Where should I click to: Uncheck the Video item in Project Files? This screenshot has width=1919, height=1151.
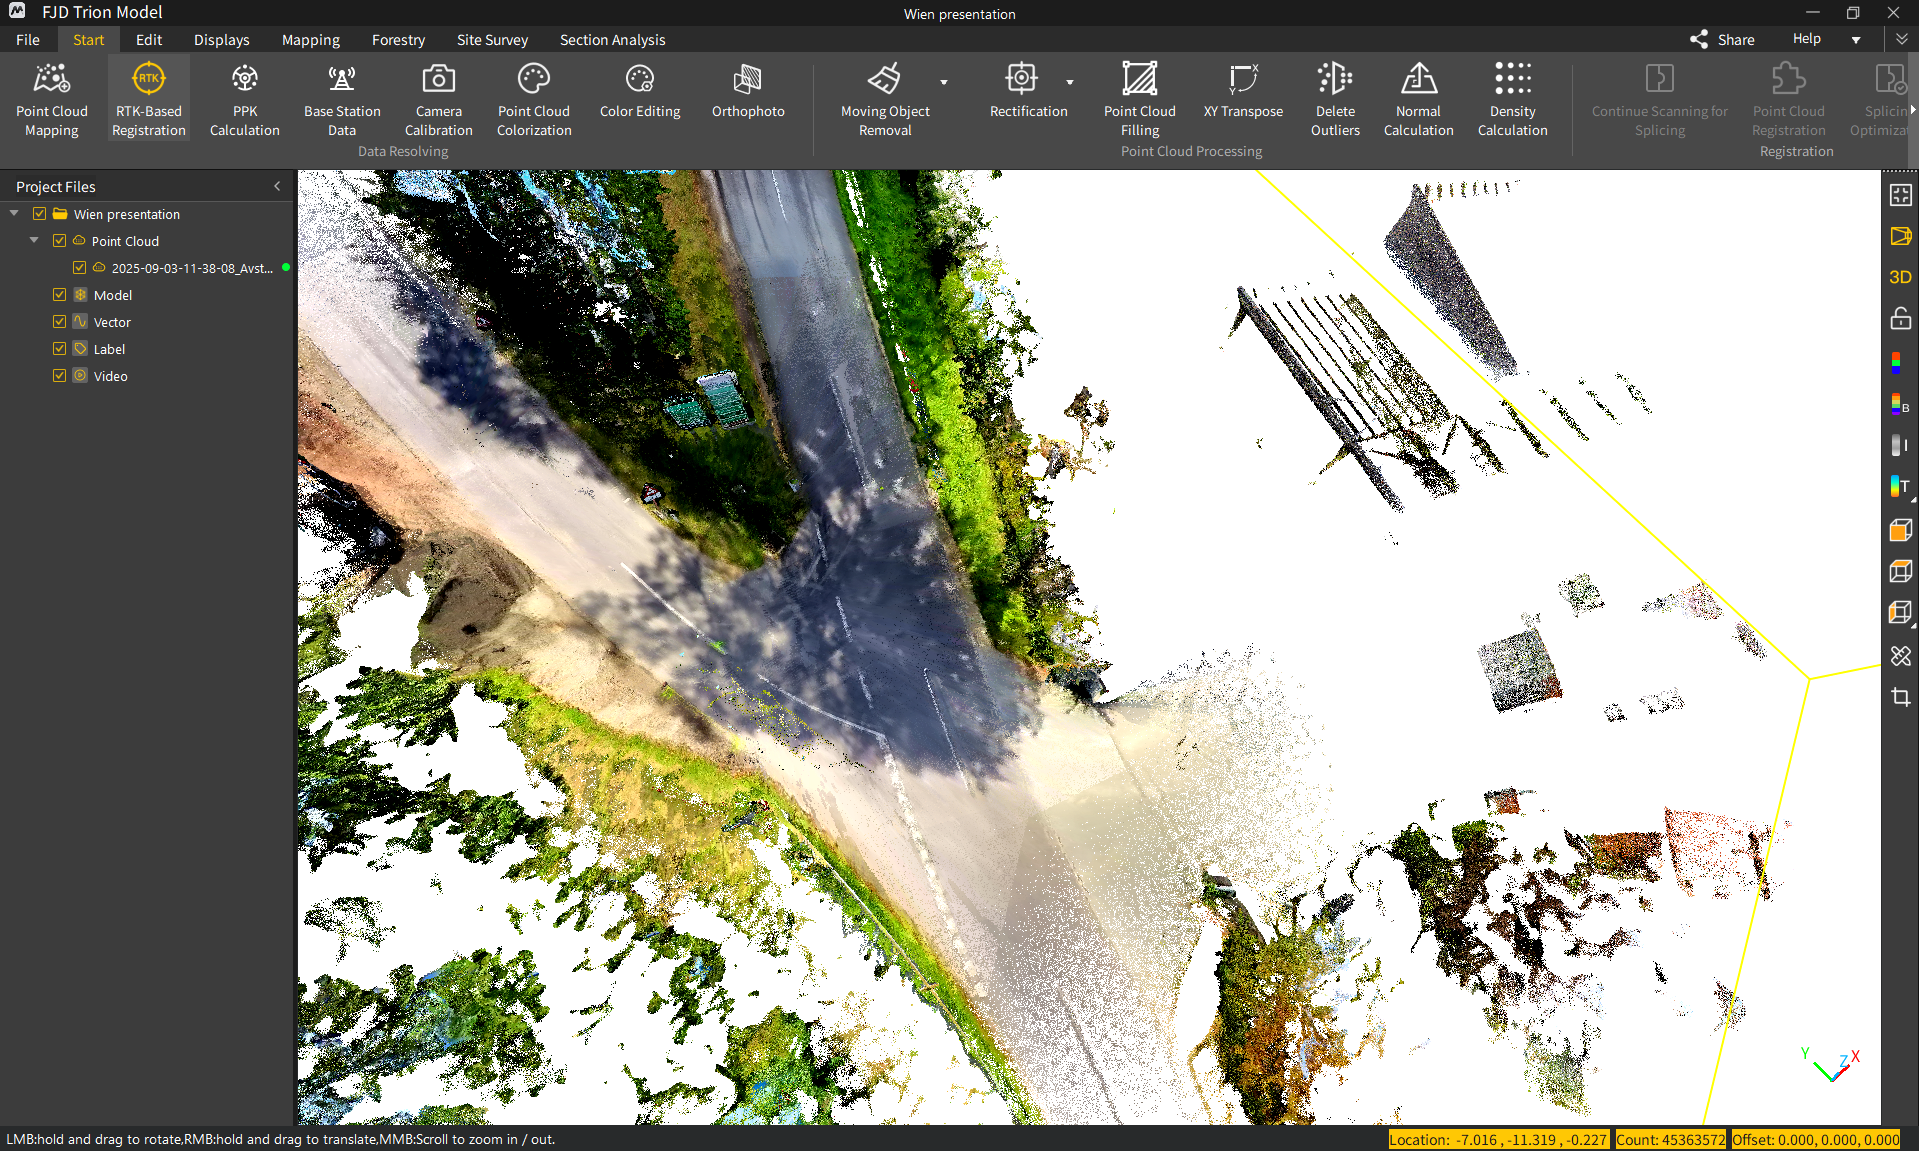tap(59, 375)
